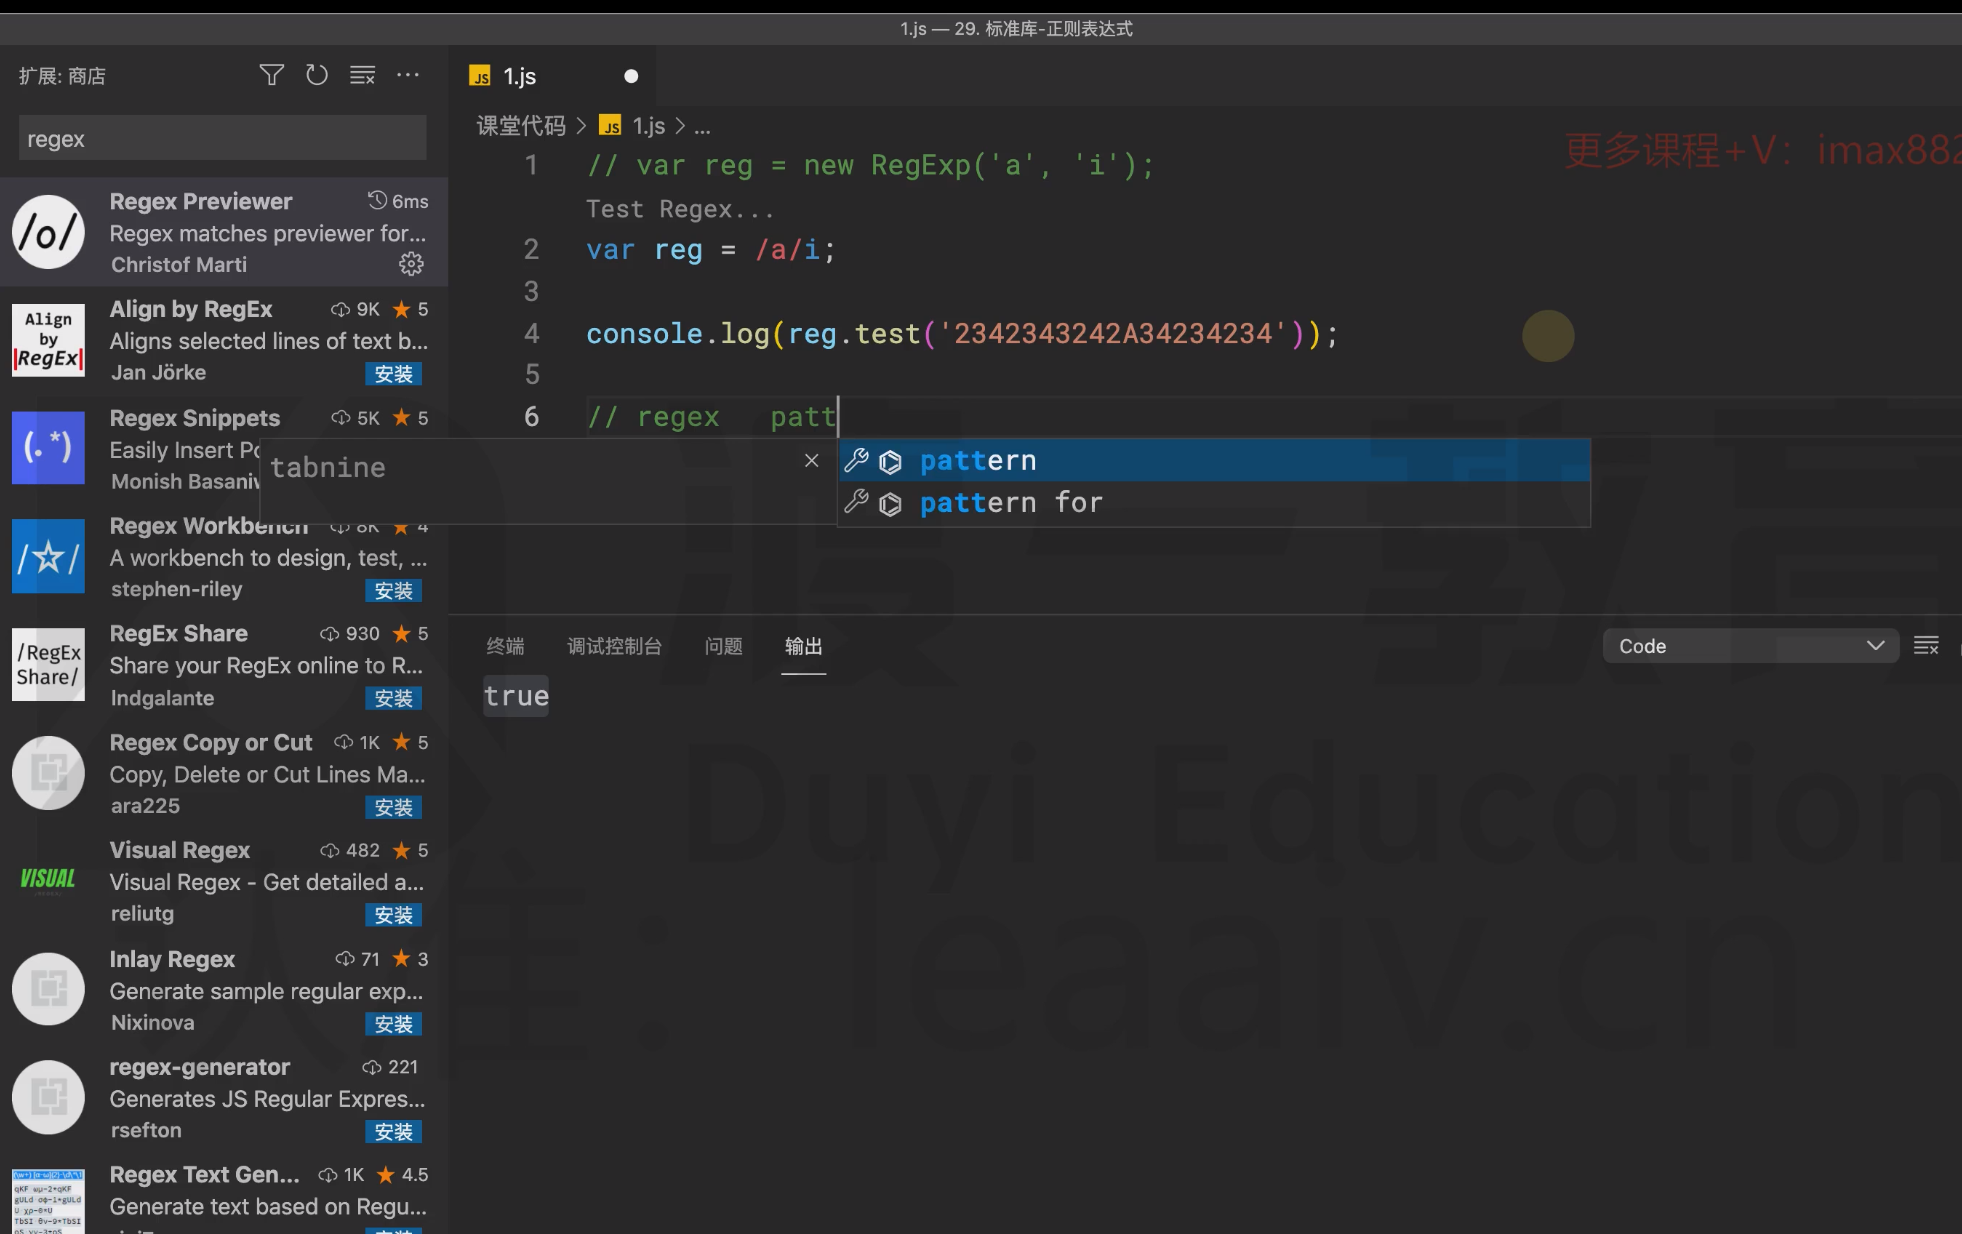
Task: Click unsaved dot on 1.js tab
Action: (631, 76)
